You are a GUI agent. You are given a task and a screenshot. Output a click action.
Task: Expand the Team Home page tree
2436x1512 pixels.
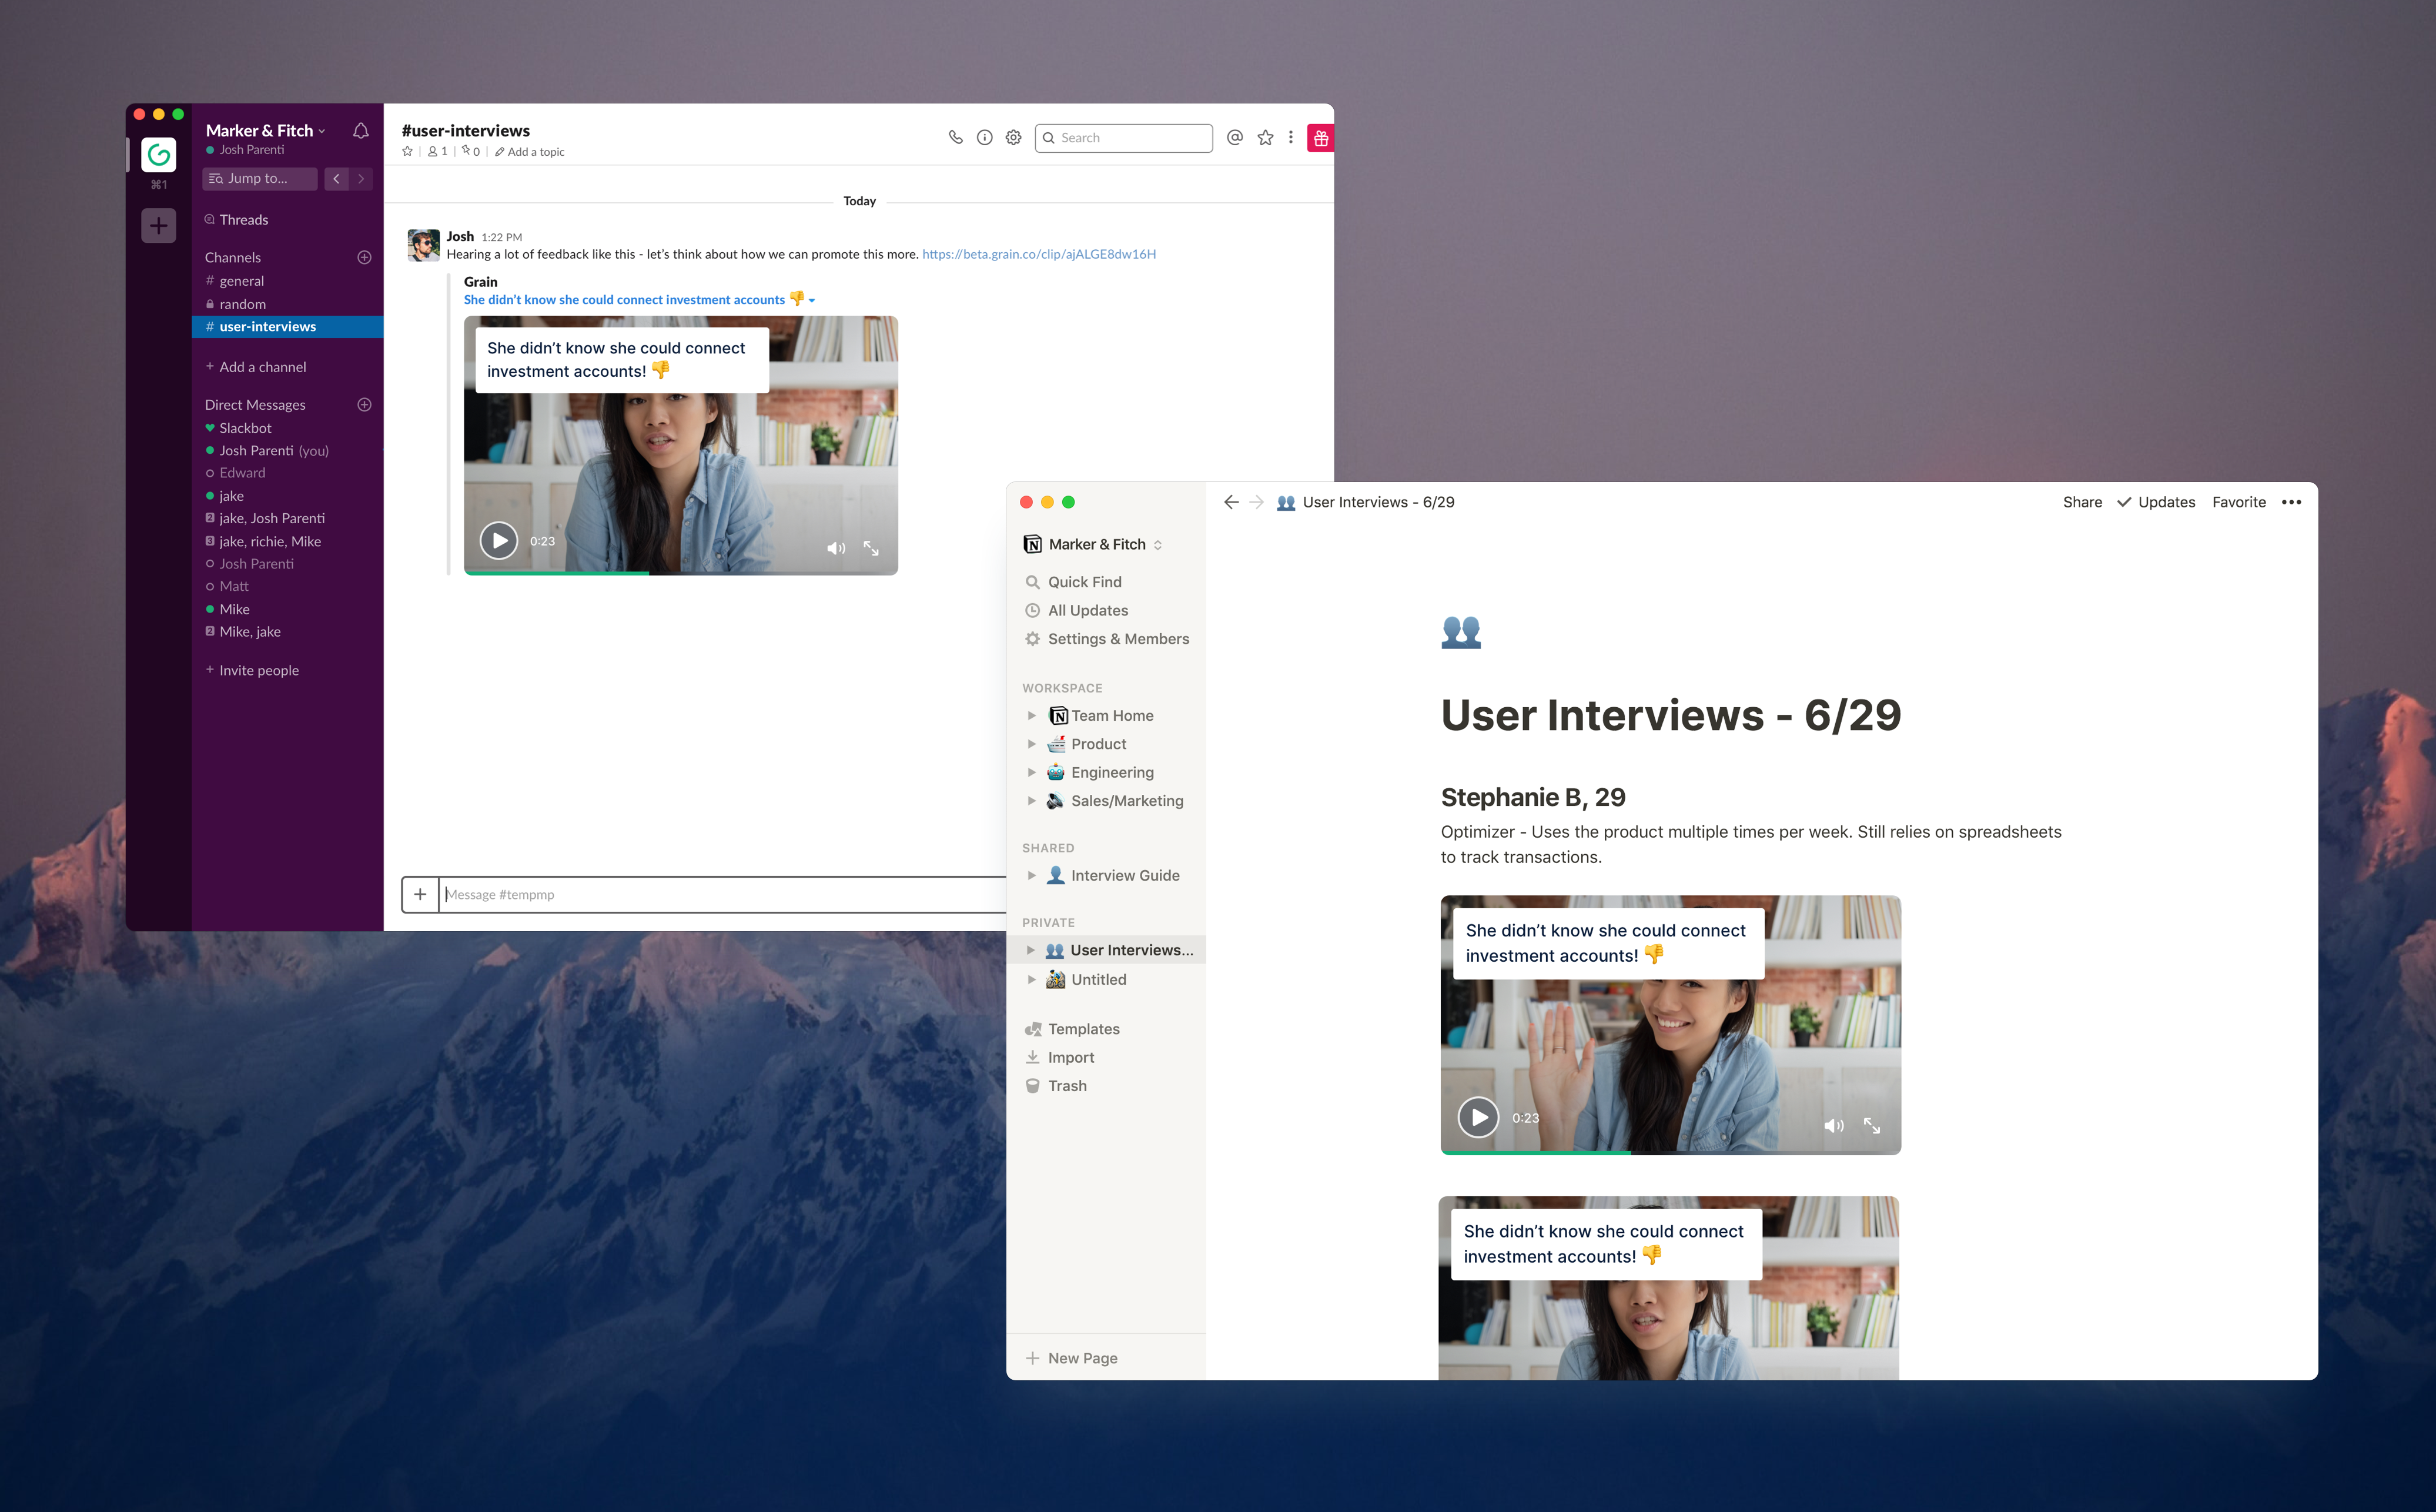(x=1031, y=716)
